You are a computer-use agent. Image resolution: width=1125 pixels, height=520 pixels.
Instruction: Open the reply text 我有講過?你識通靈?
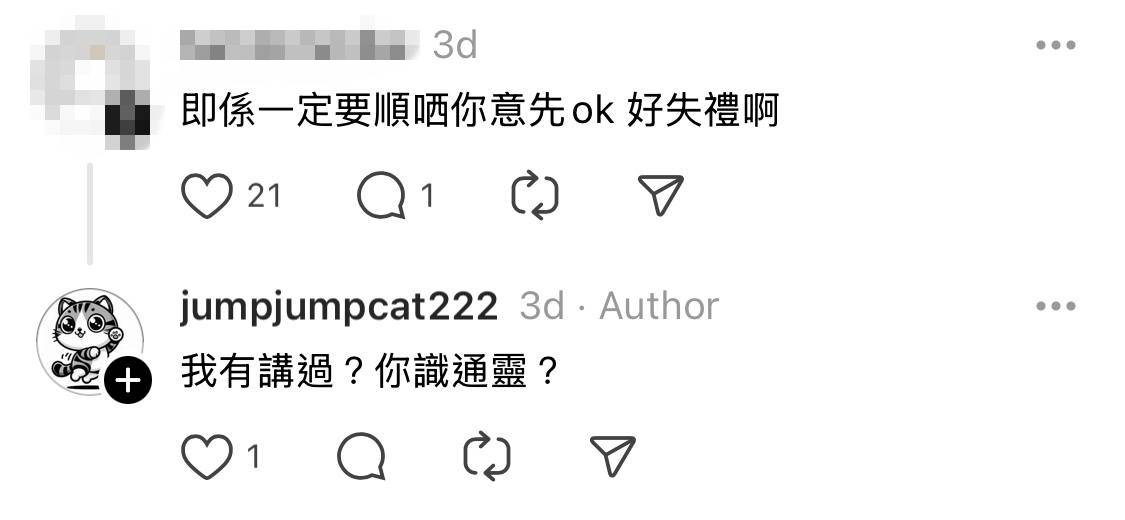pyautogui.click(x=369, y=374)
